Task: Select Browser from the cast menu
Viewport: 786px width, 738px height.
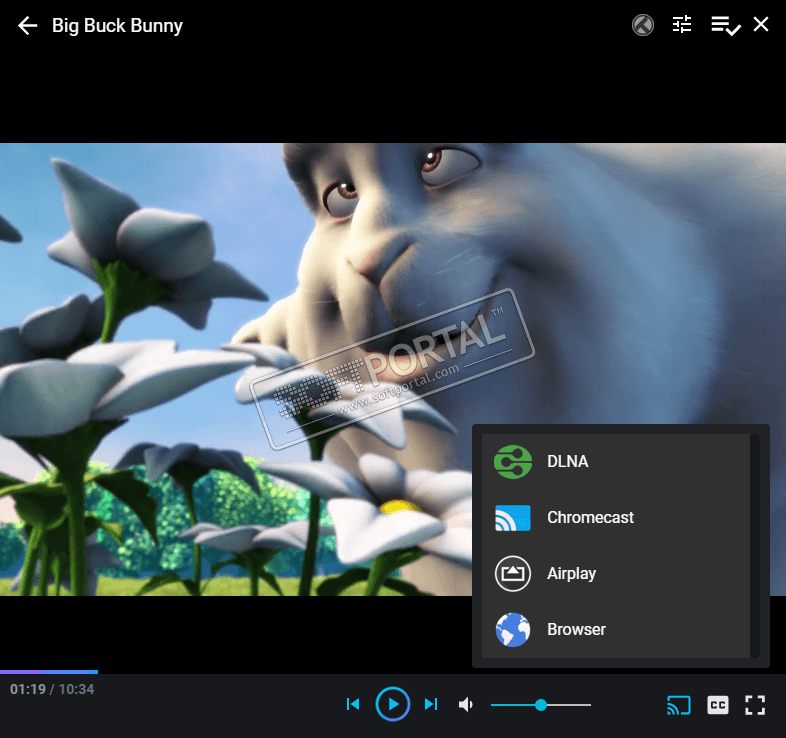Action: coord(616,630)
